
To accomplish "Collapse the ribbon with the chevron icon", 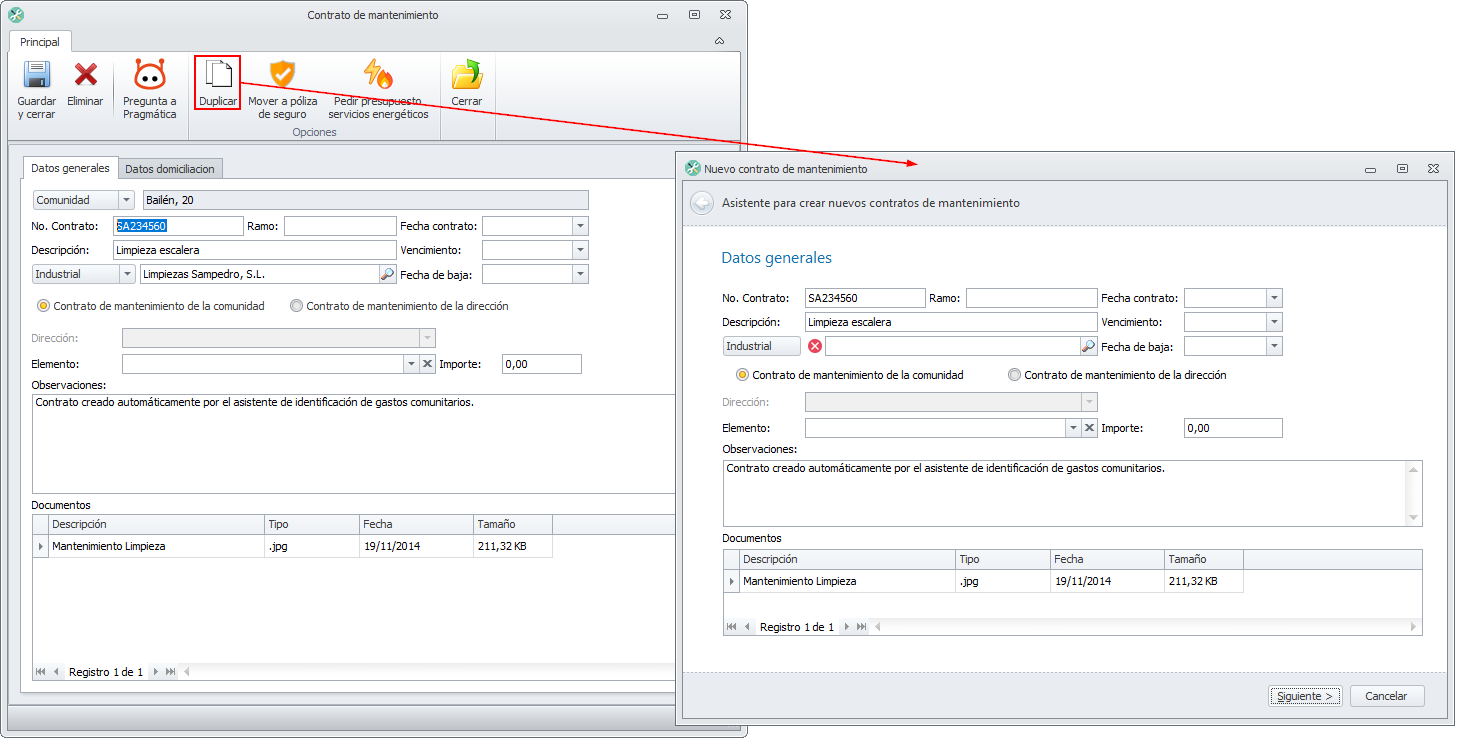I will (720, 41).
